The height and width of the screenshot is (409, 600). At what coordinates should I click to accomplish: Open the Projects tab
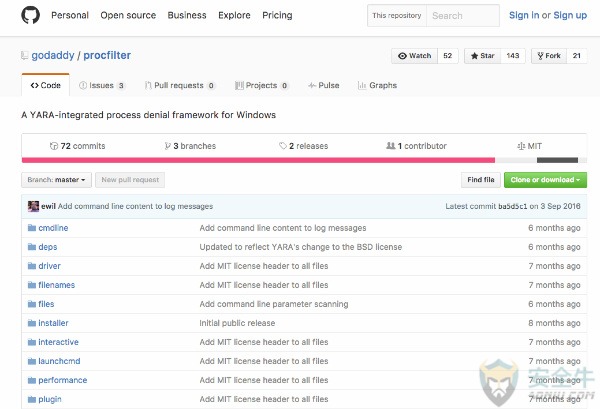coord(261,86)
